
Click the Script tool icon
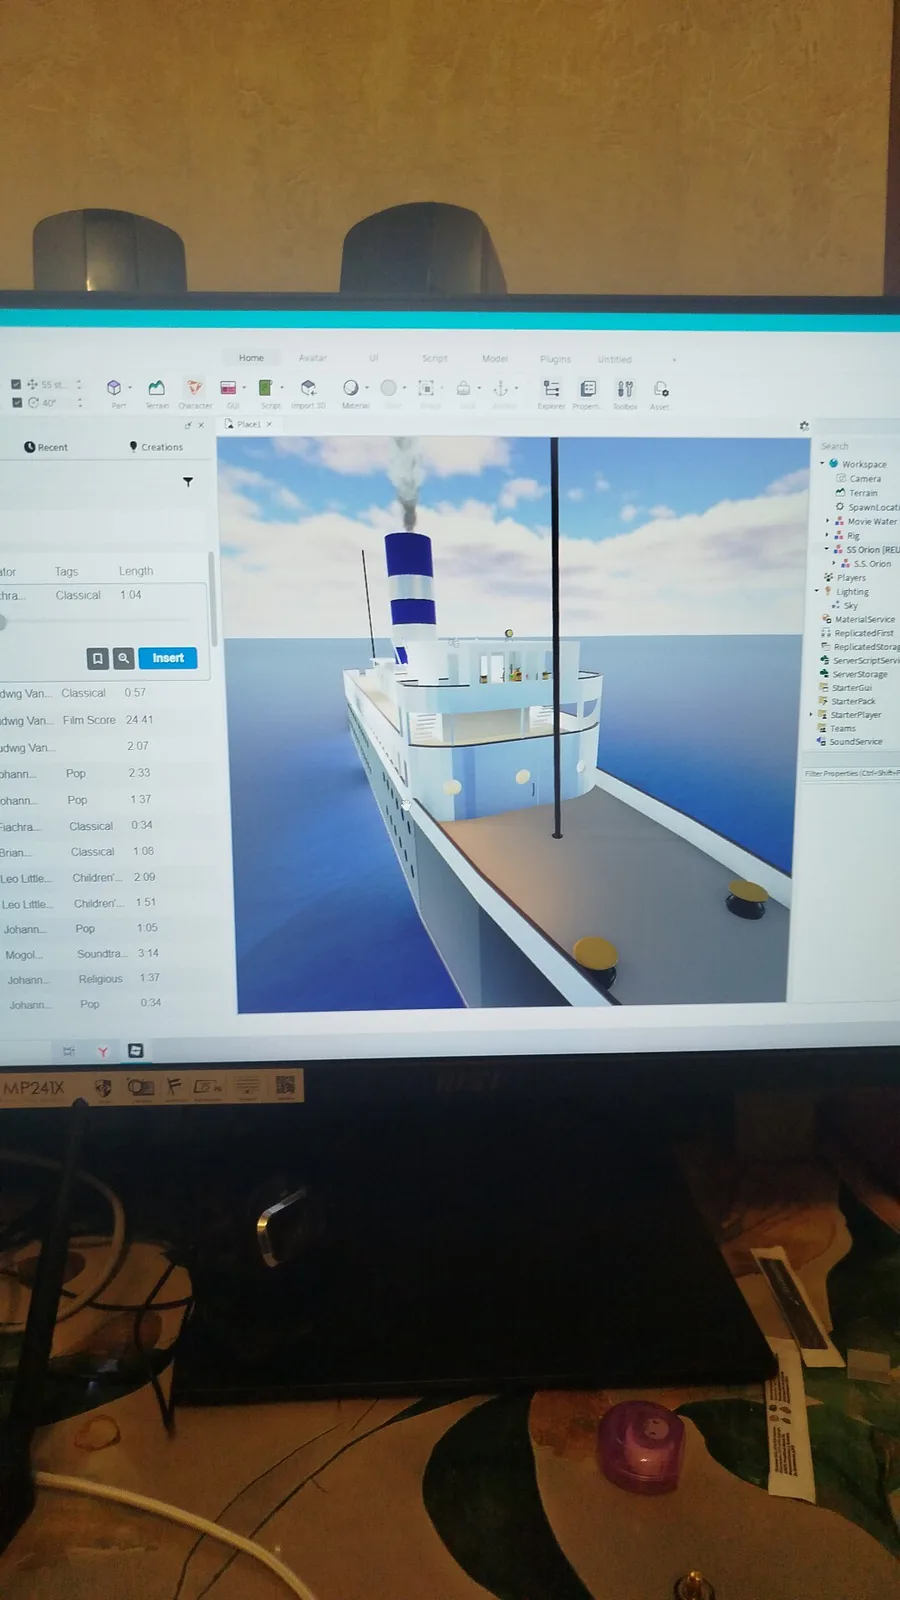[266, 388]
